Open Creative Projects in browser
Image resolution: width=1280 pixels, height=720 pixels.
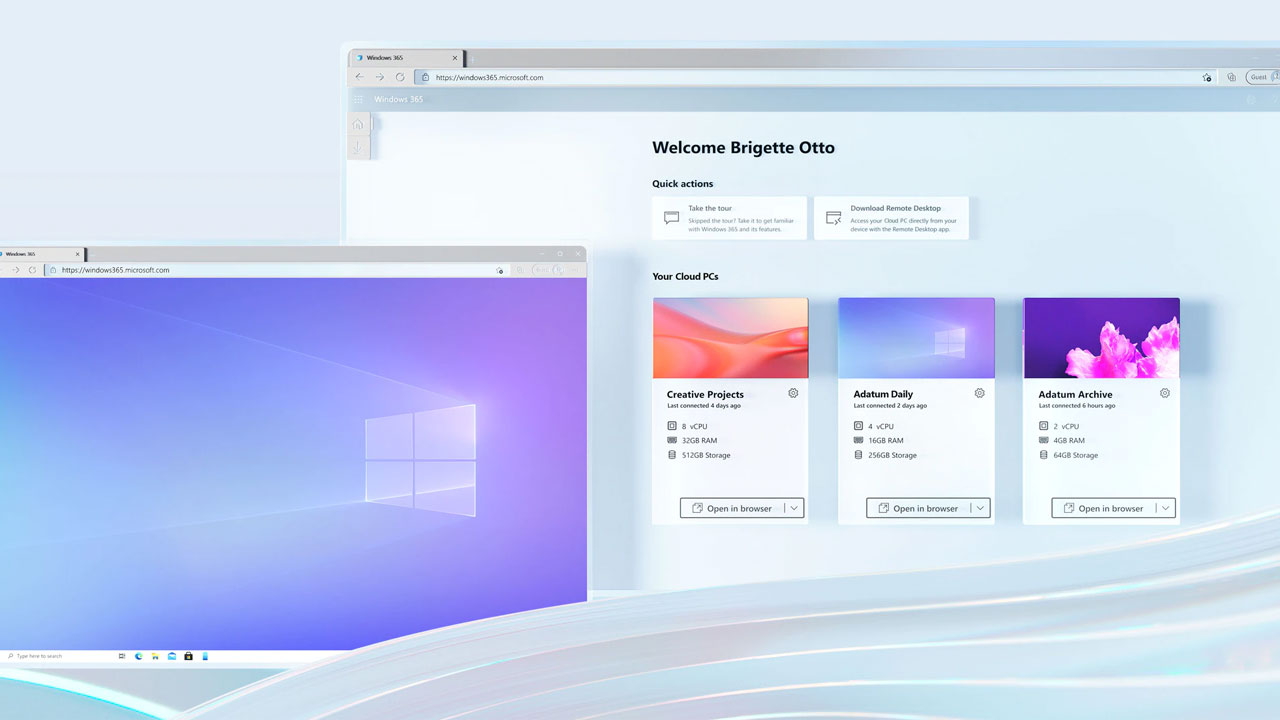pos(732,508)
